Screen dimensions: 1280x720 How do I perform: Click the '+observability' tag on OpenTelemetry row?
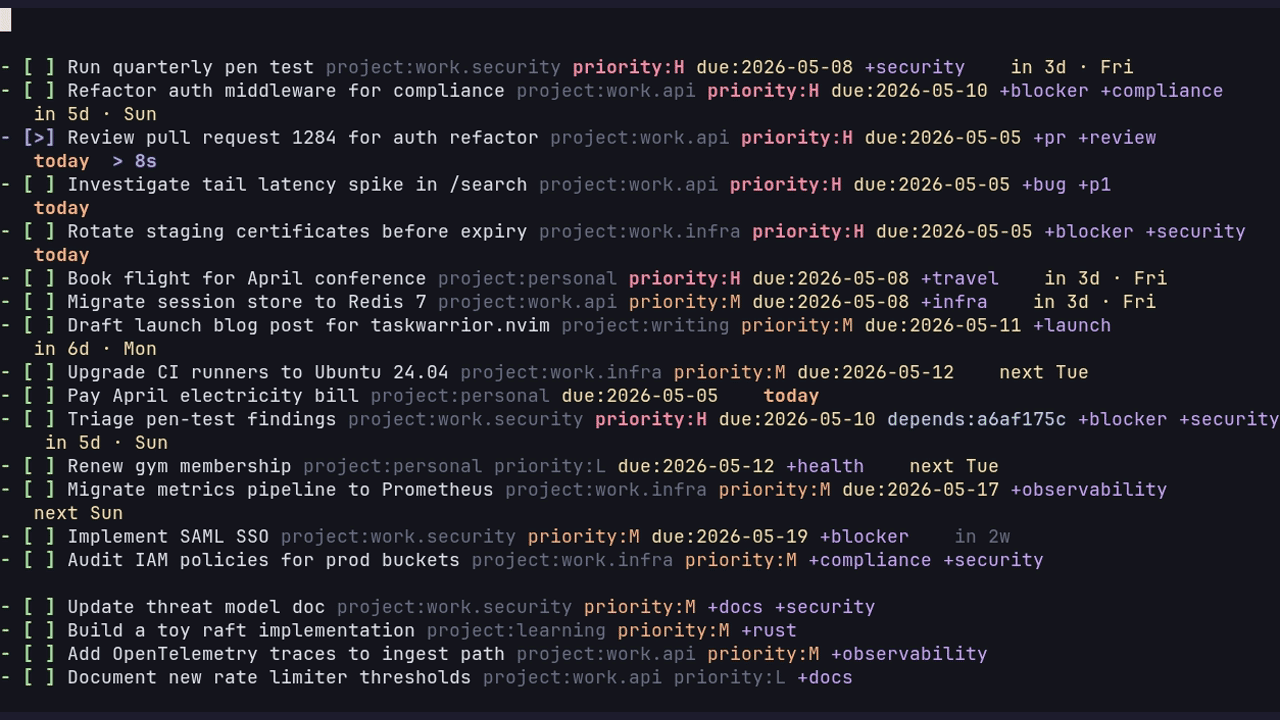[x=909, y=654]
